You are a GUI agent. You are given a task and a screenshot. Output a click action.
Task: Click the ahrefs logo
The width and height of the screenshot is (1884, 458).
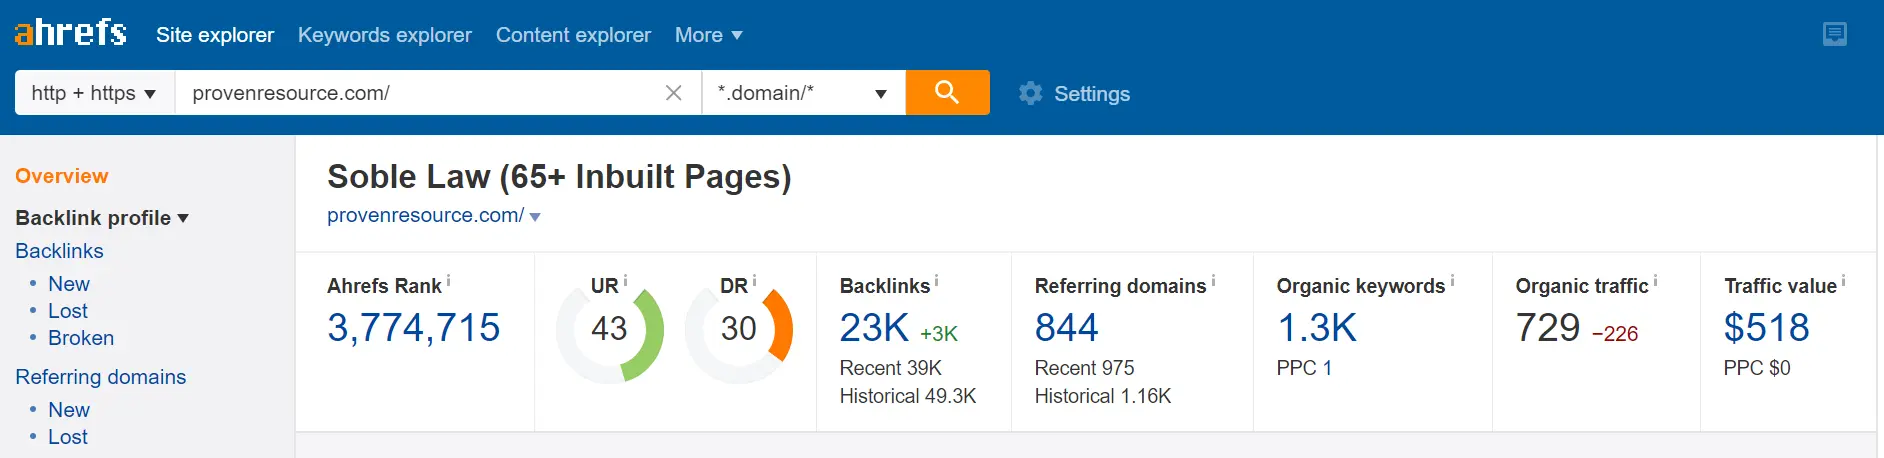tap(70, 33)
